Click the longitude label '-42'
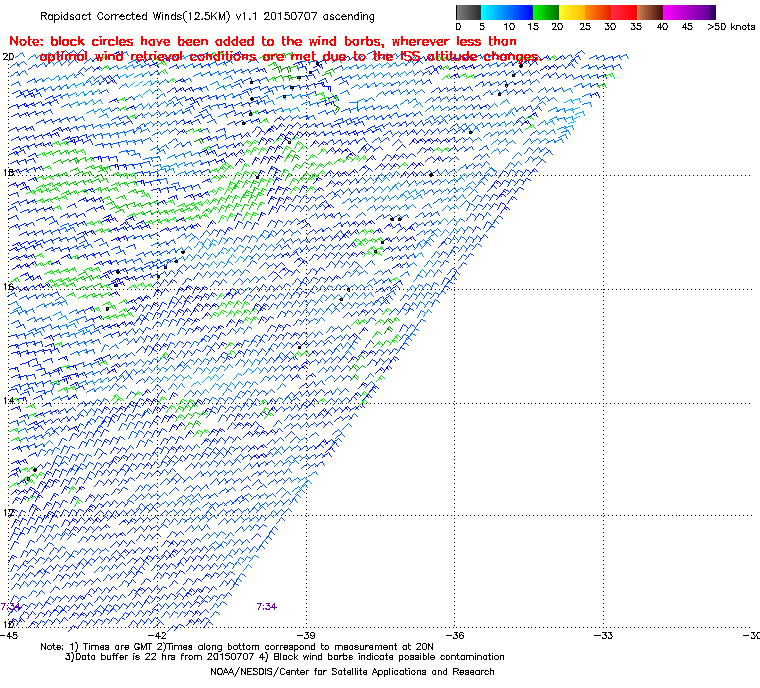 click(x=158, y=635)
